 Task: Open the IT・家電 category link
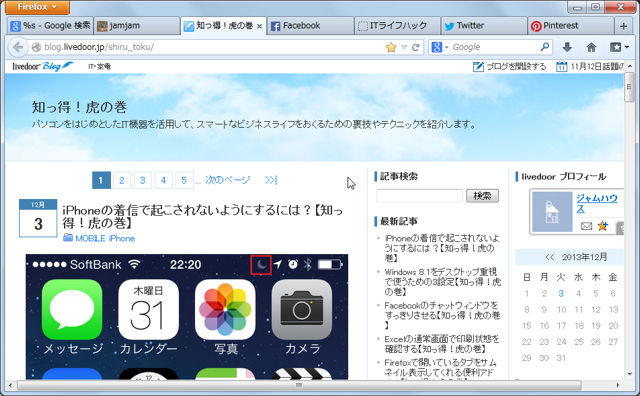pos(99,67)
